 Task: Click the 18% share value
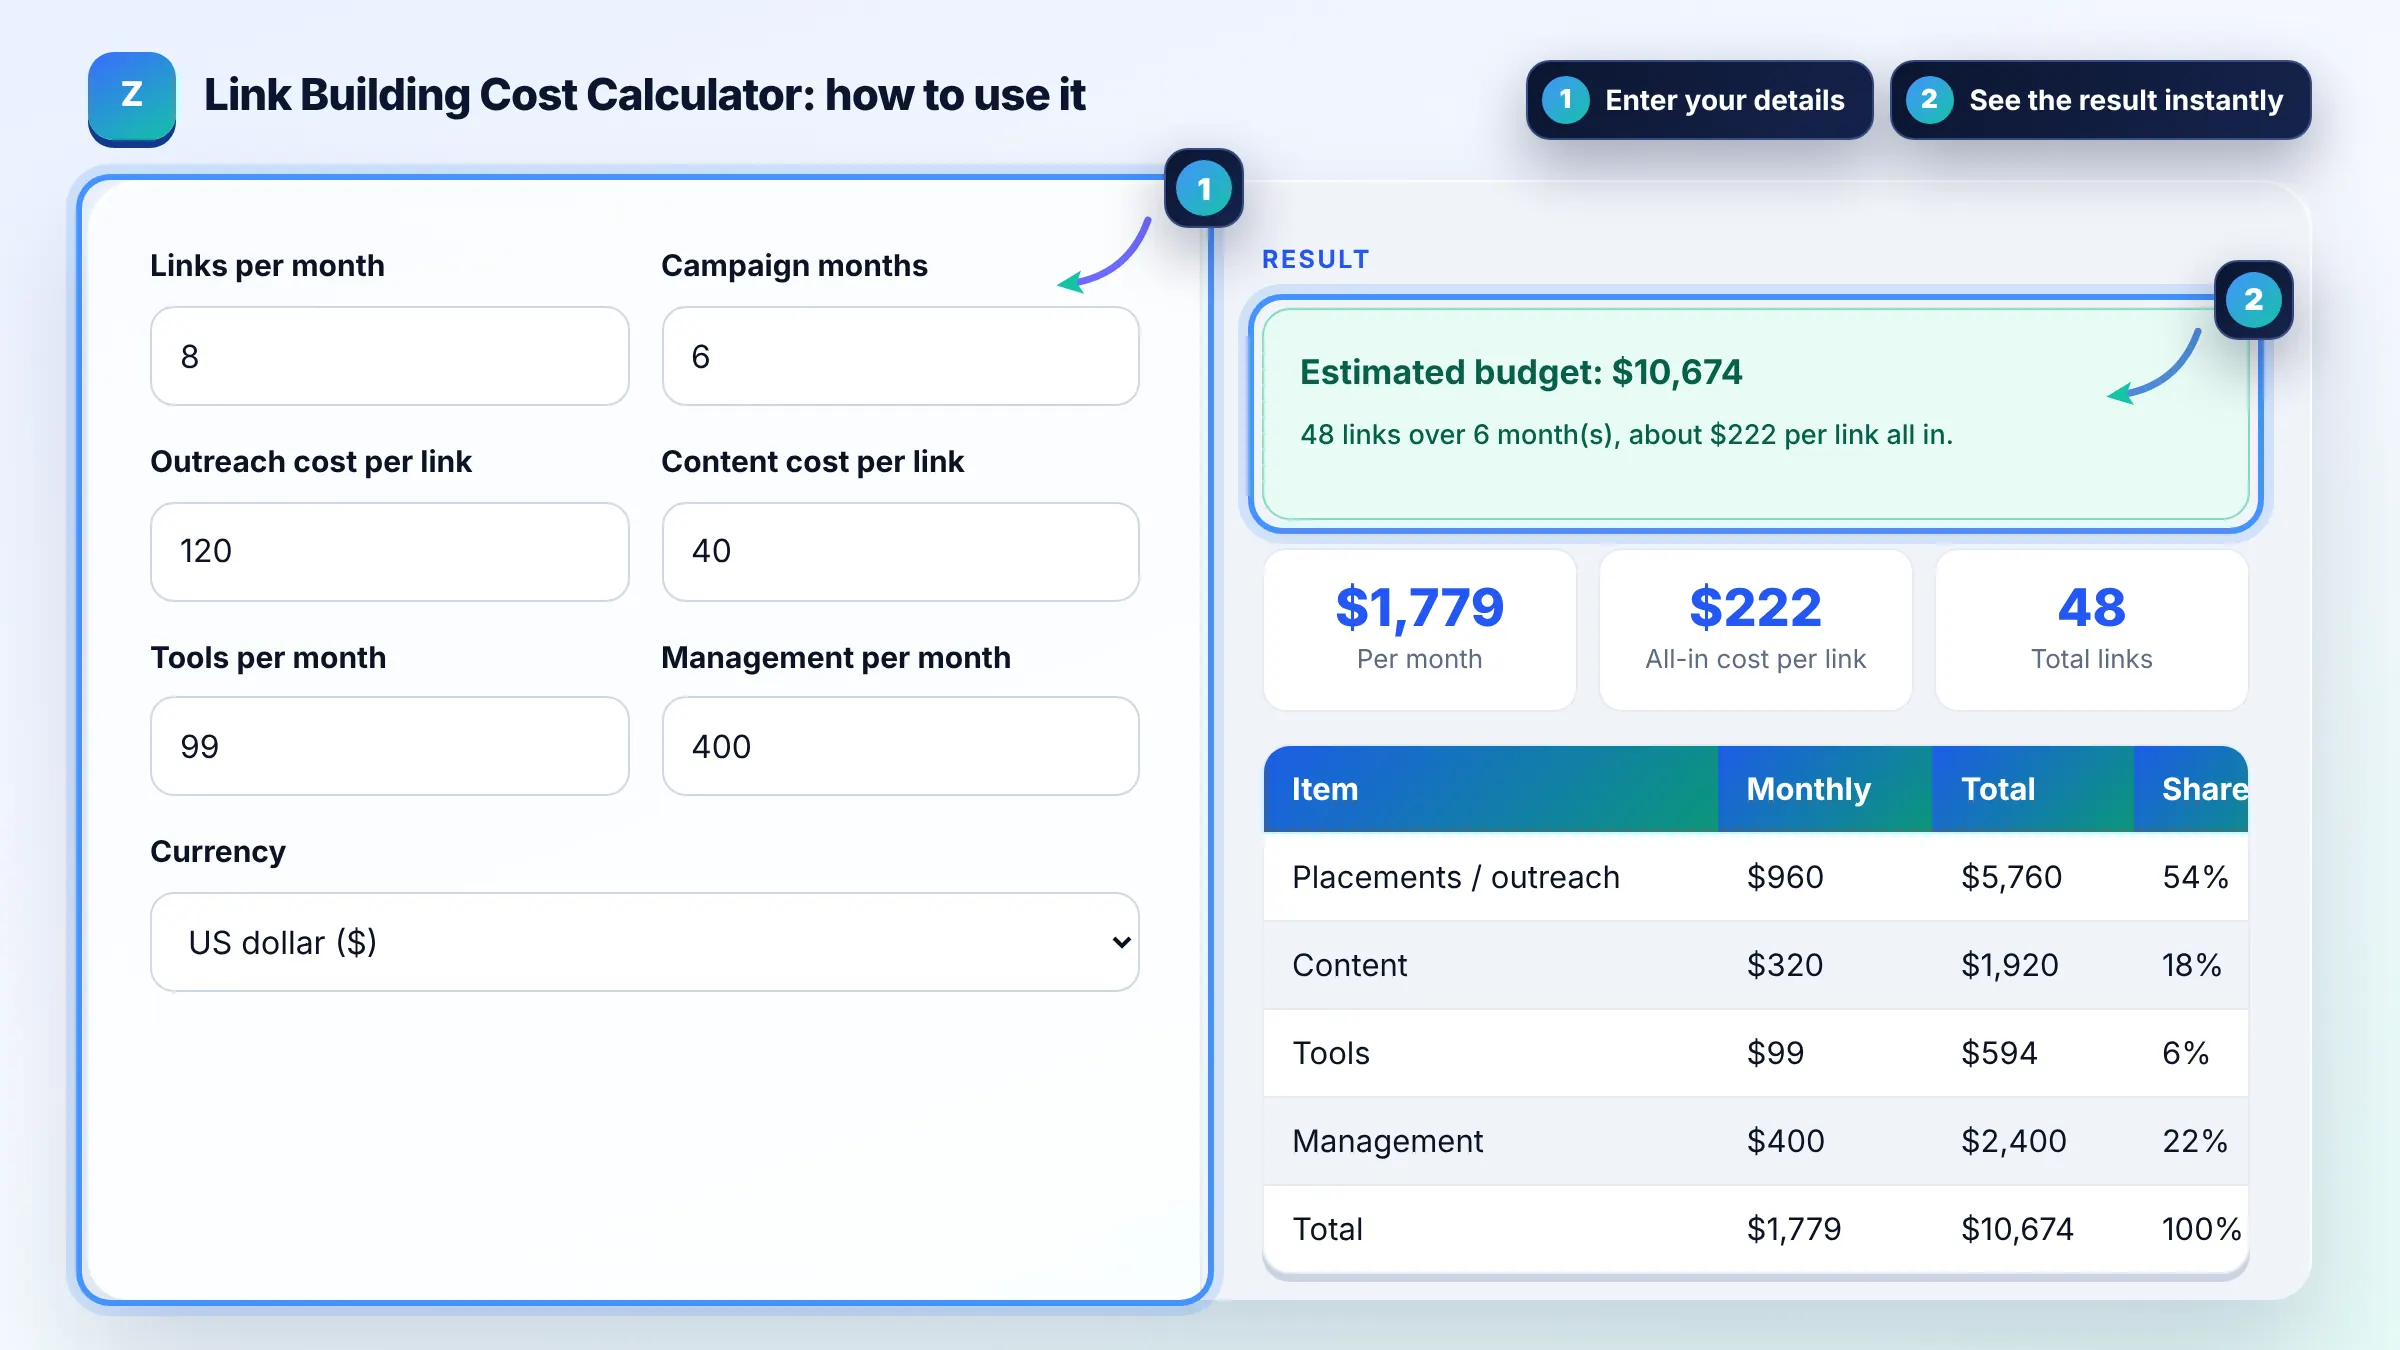(x=2191, y=965)
